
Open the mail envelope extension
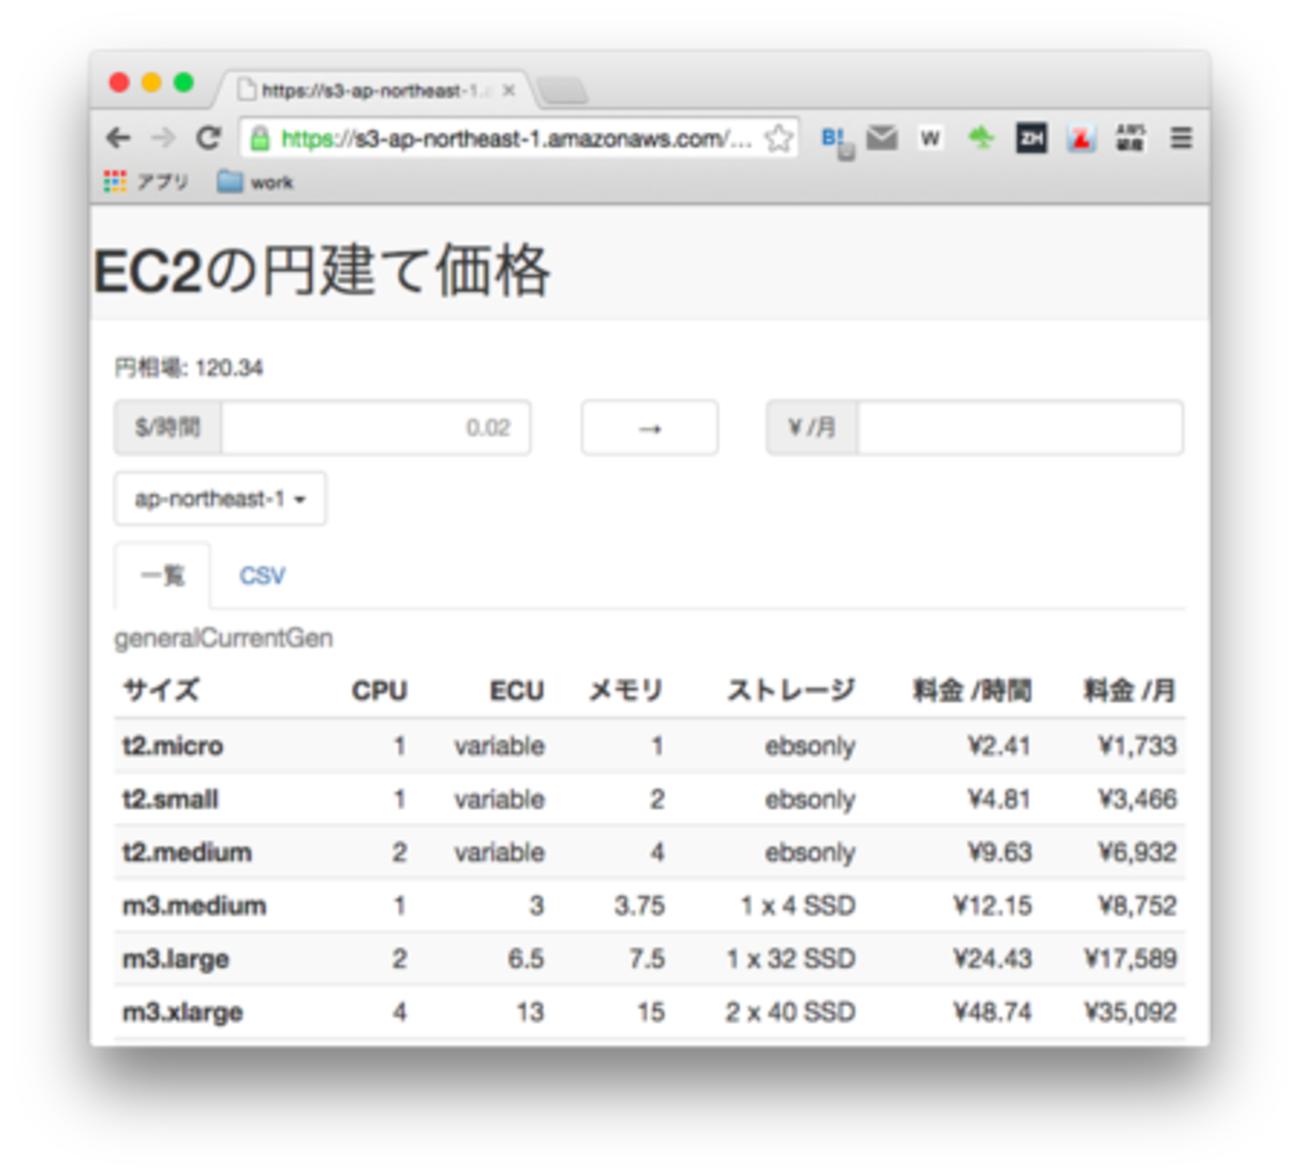coord(881,138)
